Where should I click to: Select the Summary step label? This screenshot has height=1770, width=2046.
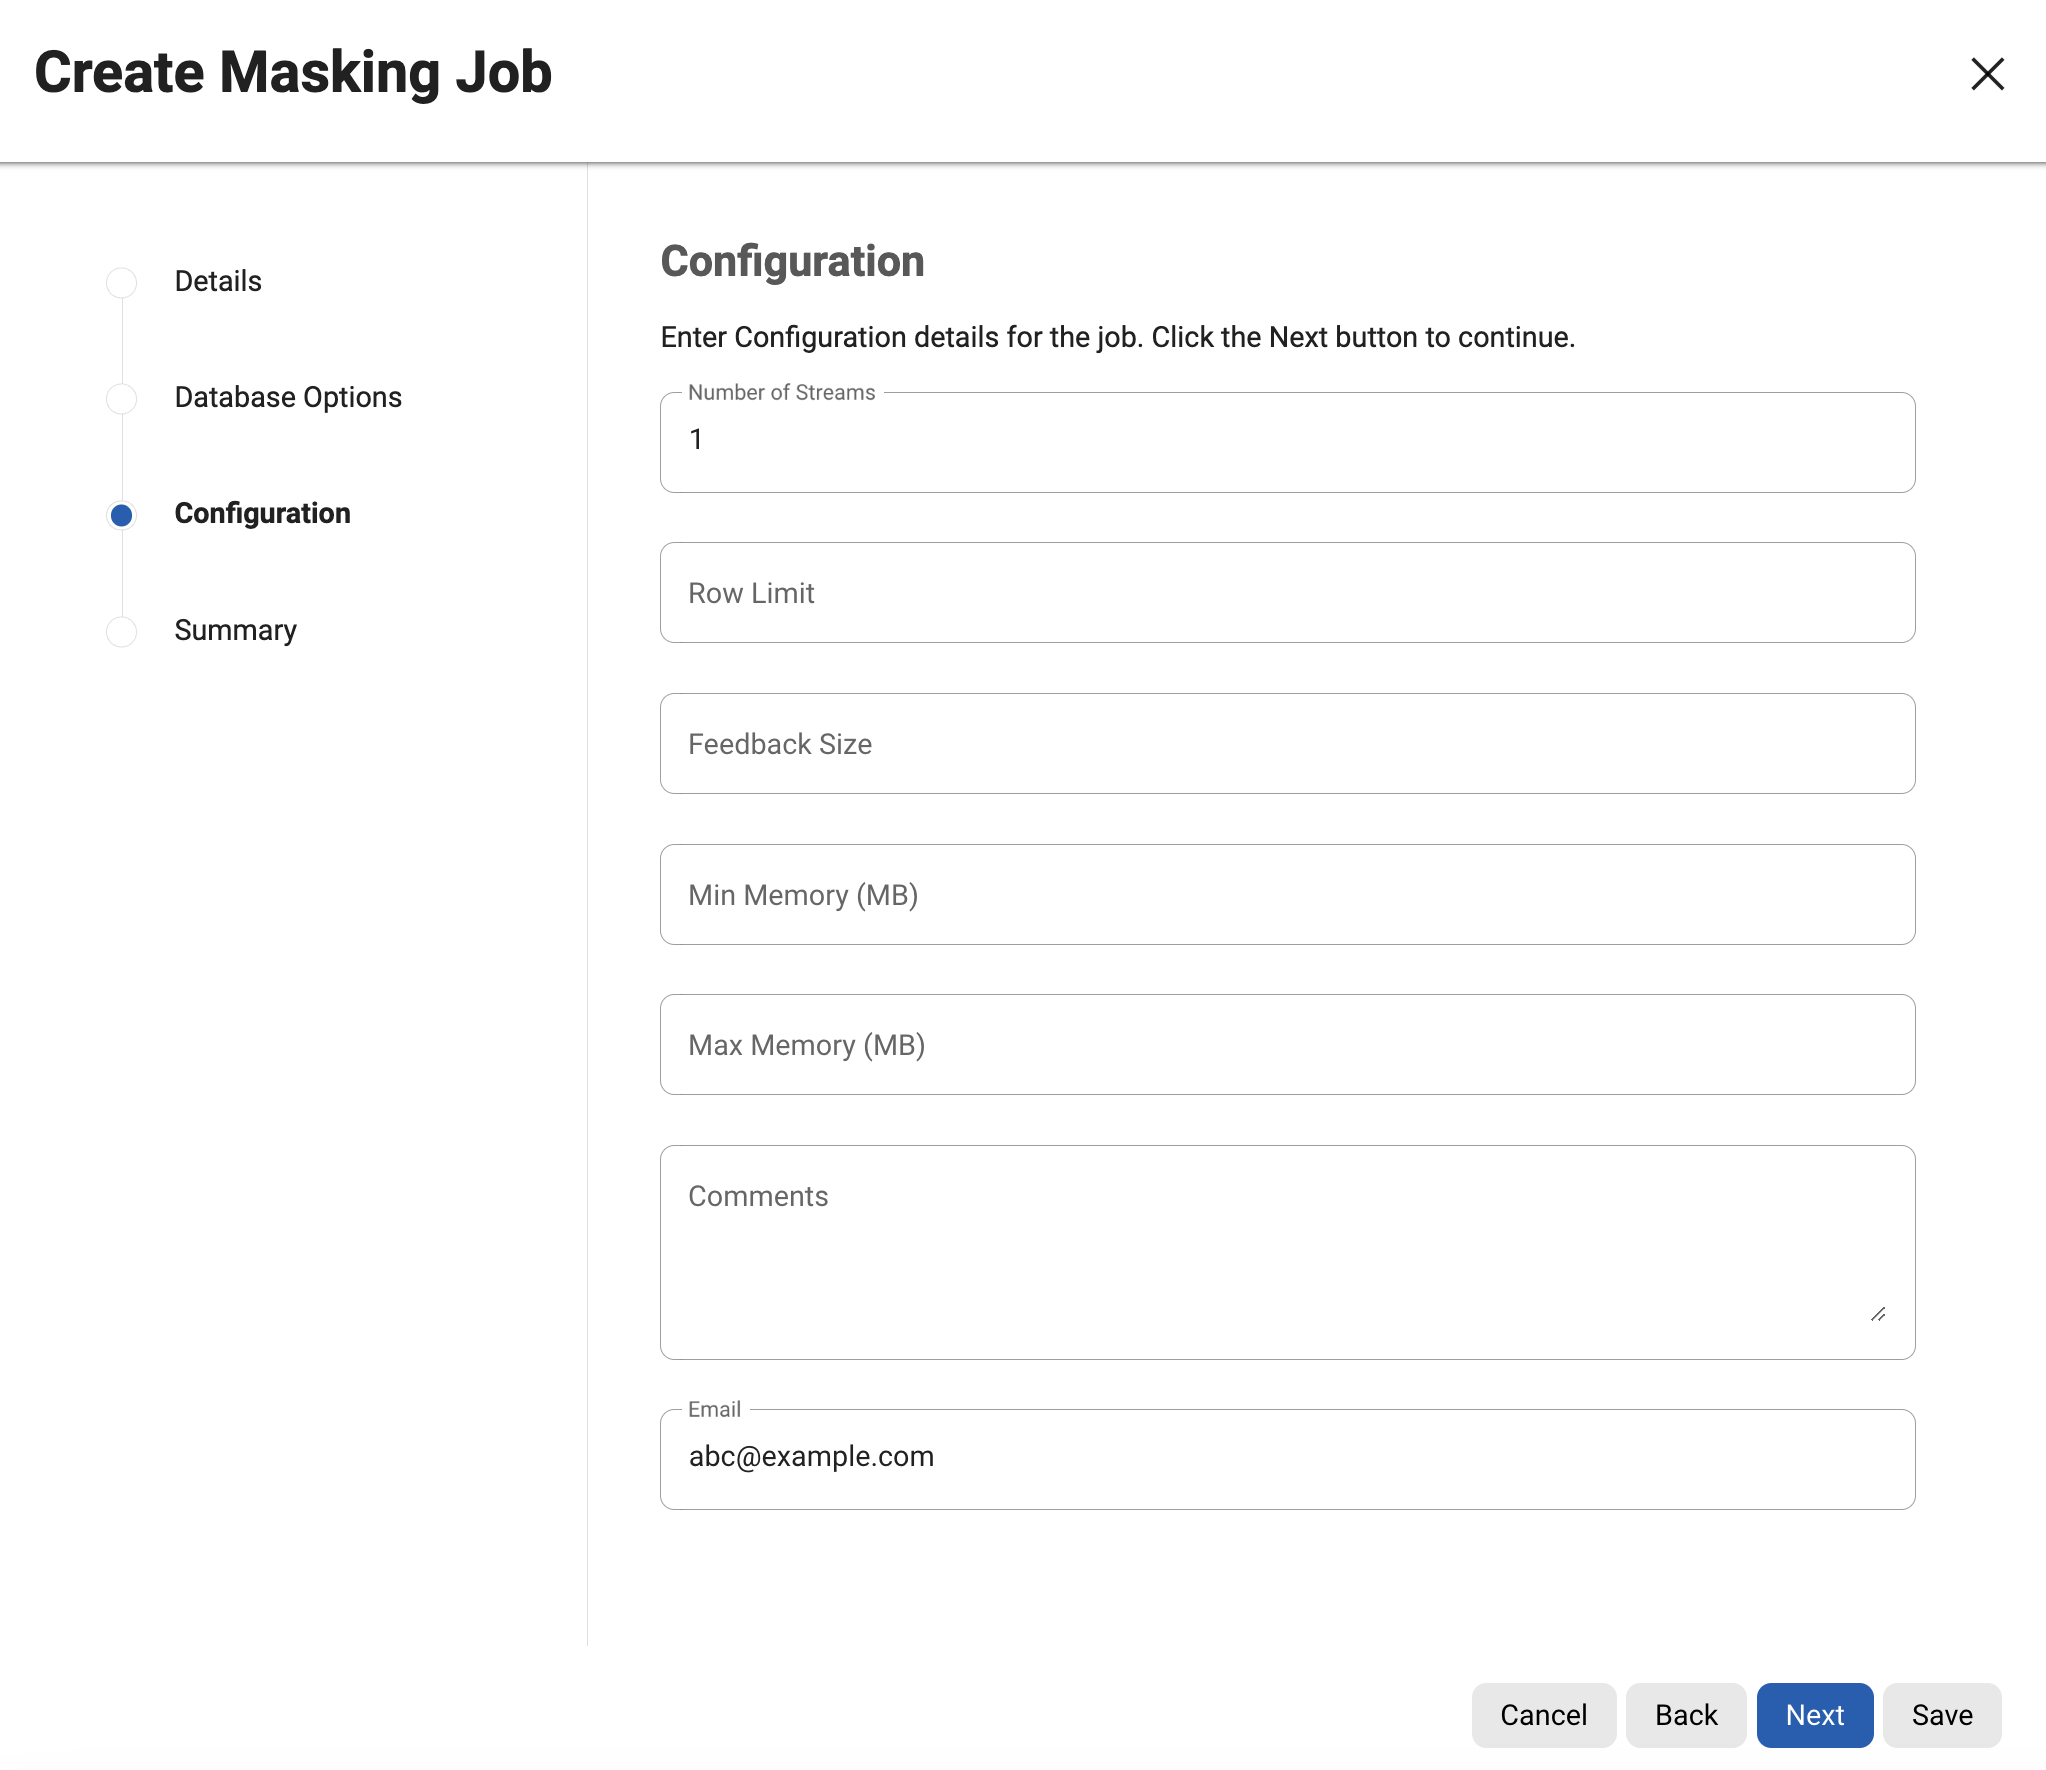coord(235,630)
